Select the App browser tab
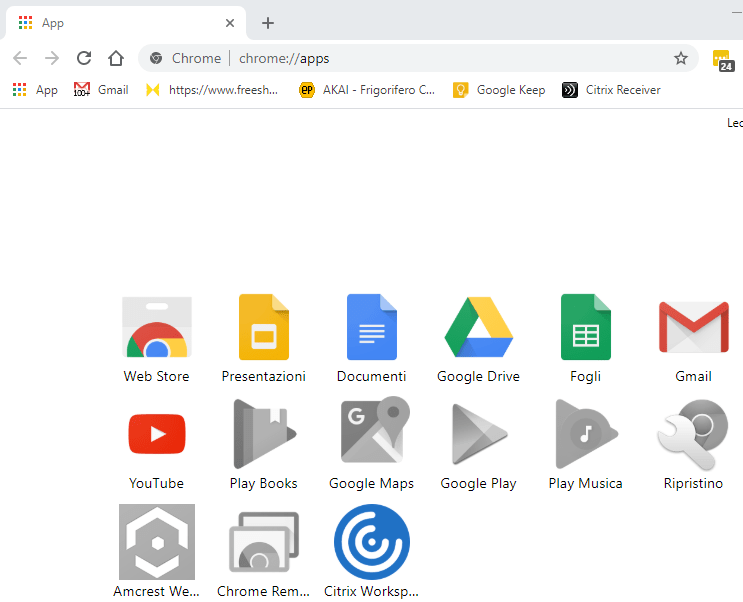Image resolution: width=743 pixels, height=602 pixels. (126, 23)
